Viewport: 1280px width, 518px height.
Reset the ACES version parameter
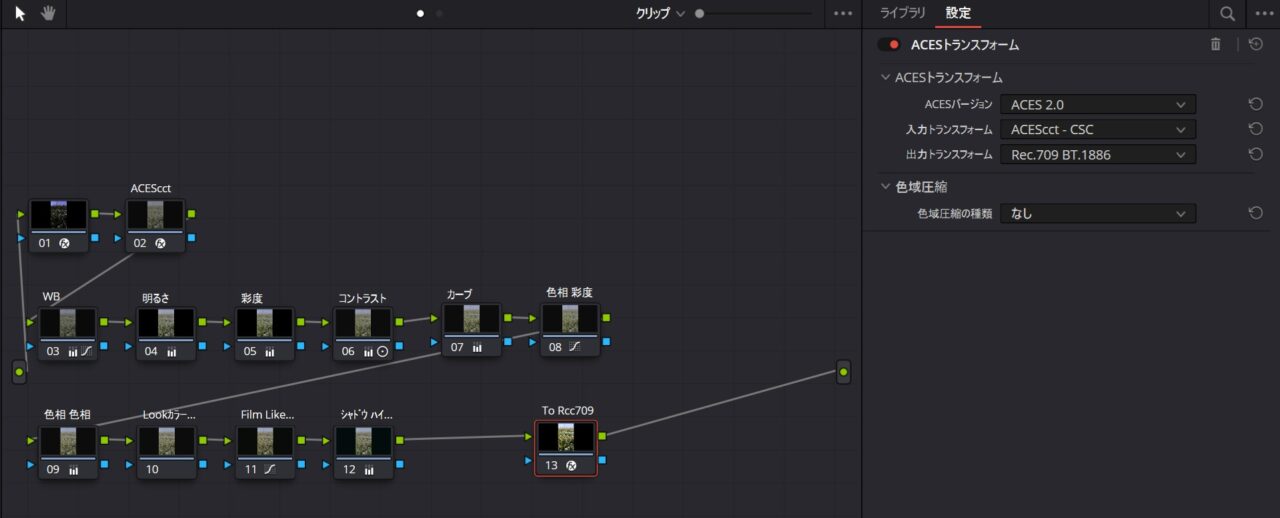coord(1255,104)
